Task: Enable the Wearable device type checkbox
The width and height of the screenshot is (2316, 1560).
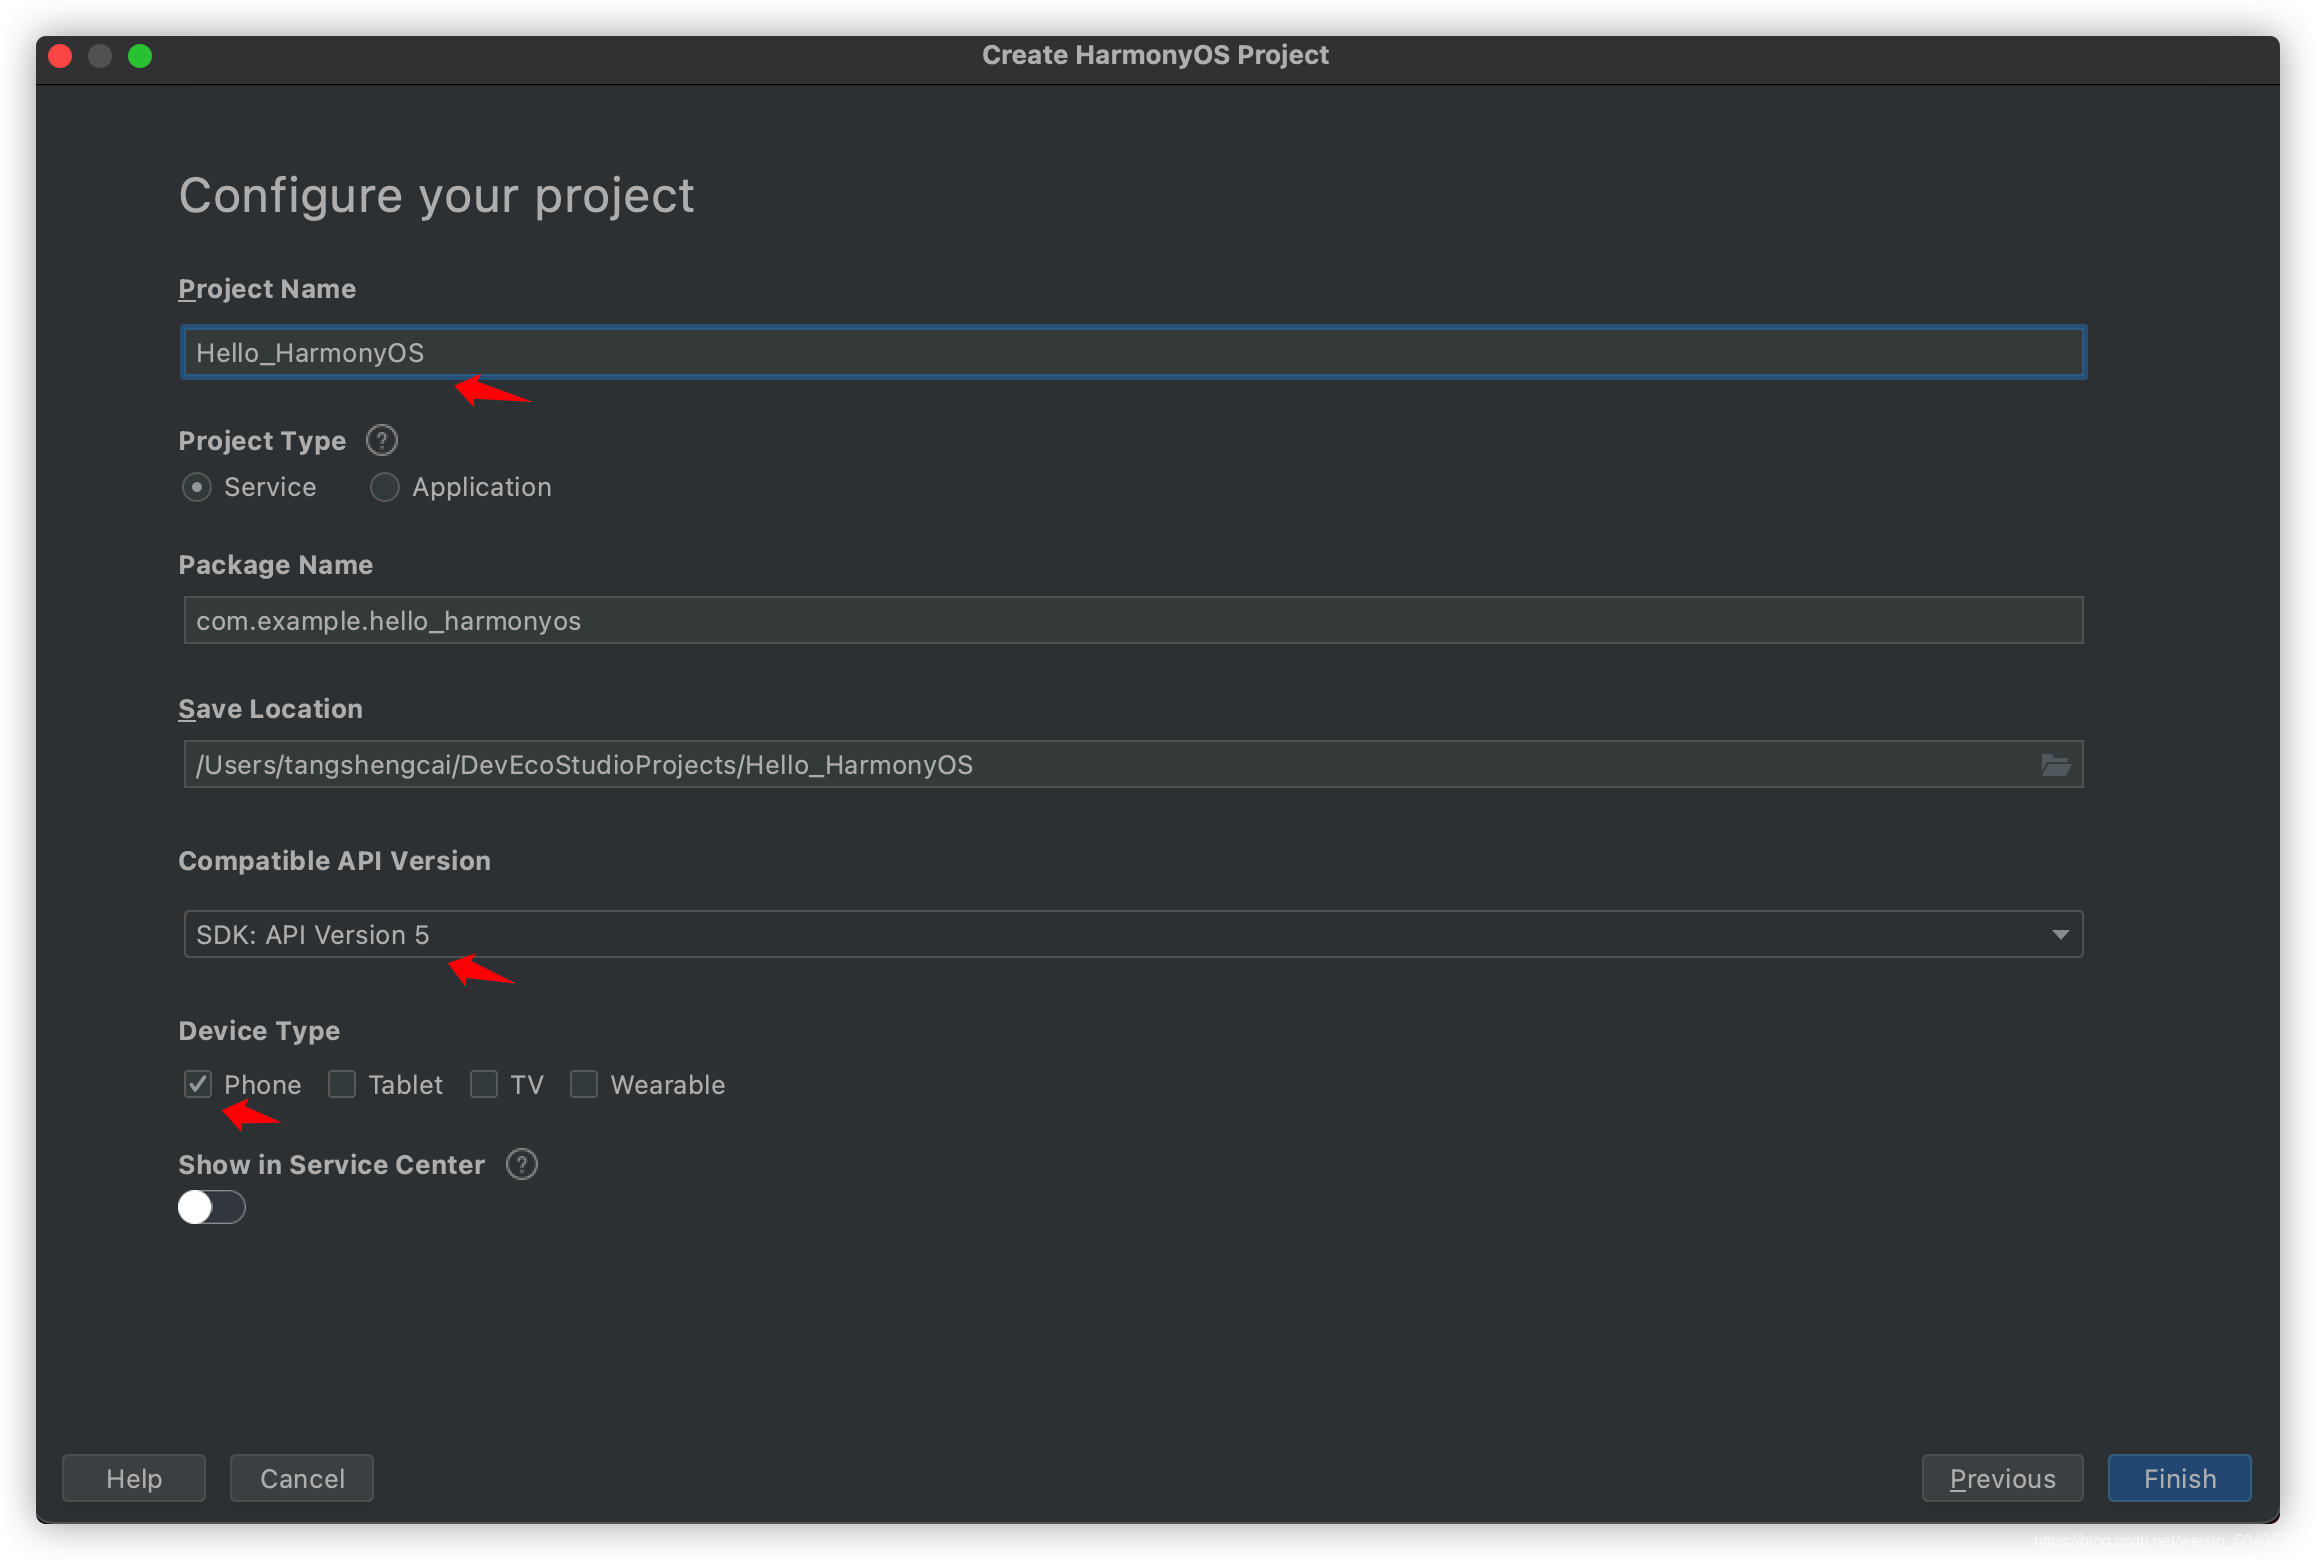Action: click(585, 1085)
